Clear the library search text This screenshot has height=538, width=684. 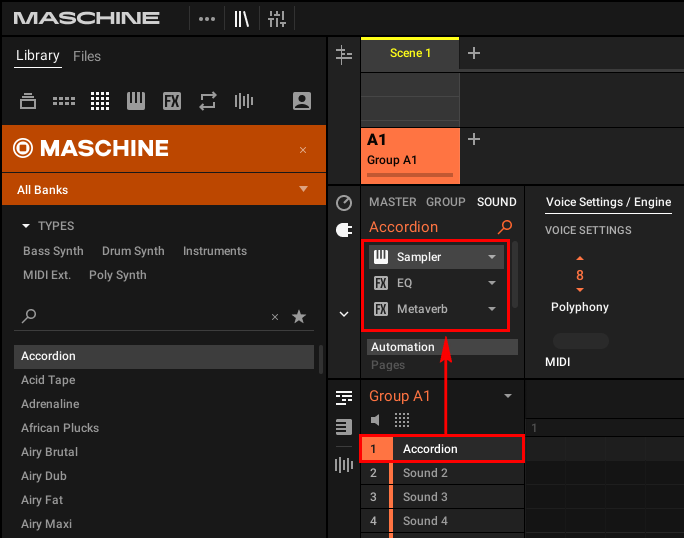pyautogui.click(x=275, y=317)
